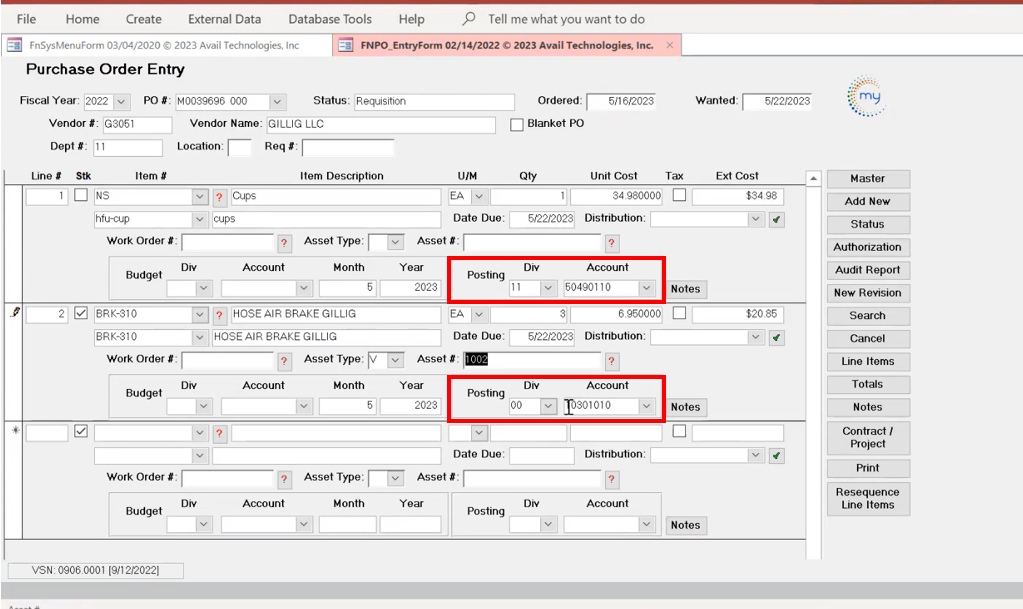
Task: Open the Fiscal Year dropdown
Action: (x=122, y=102)
